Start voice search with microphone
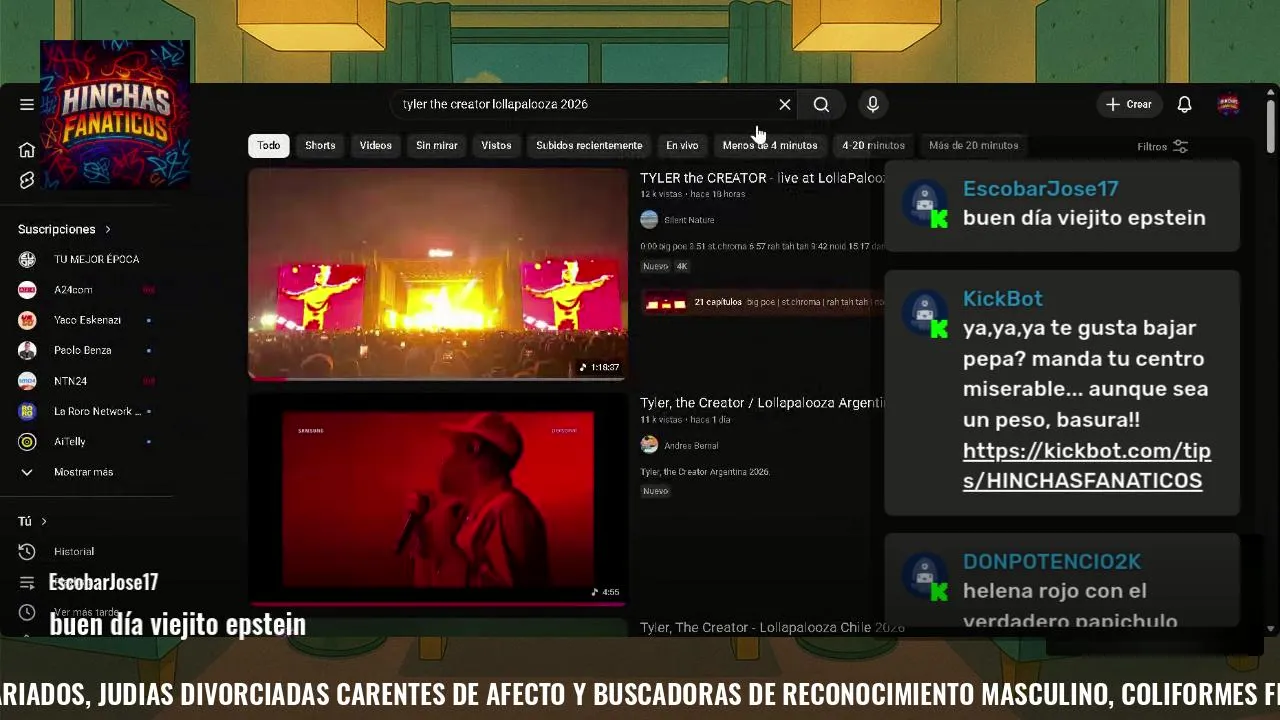1280x720 pixels. pyautogui.click(x=873, y=104)
